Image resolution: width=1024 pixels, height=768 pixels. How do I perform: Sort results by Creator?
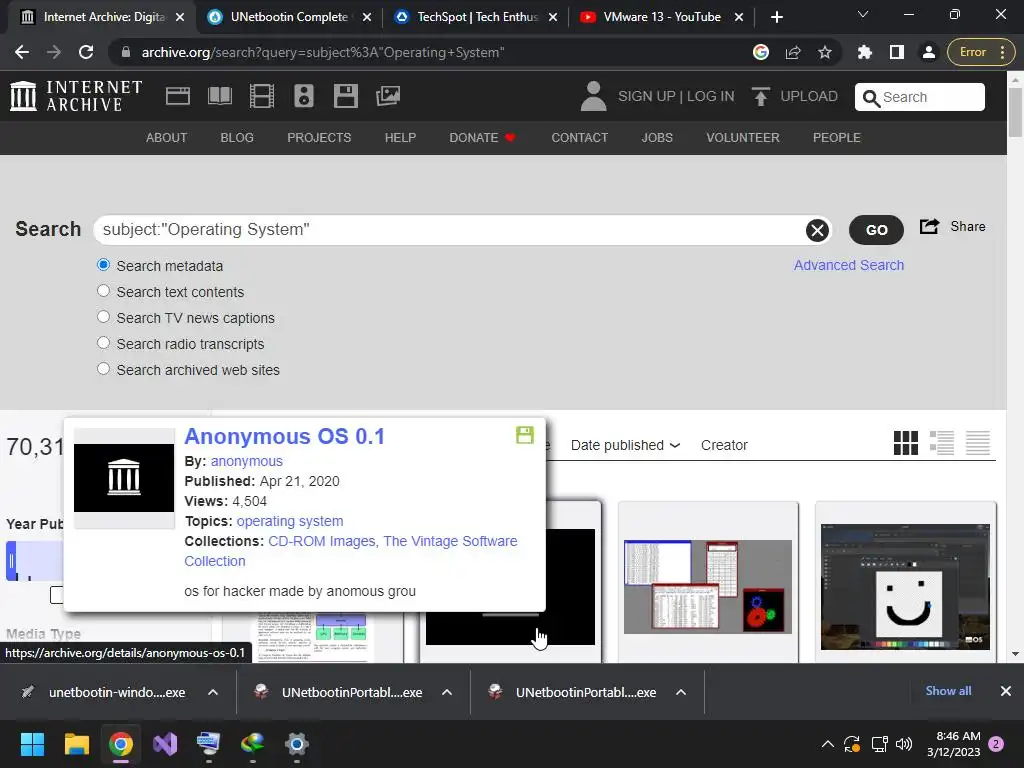coord(724,445)
